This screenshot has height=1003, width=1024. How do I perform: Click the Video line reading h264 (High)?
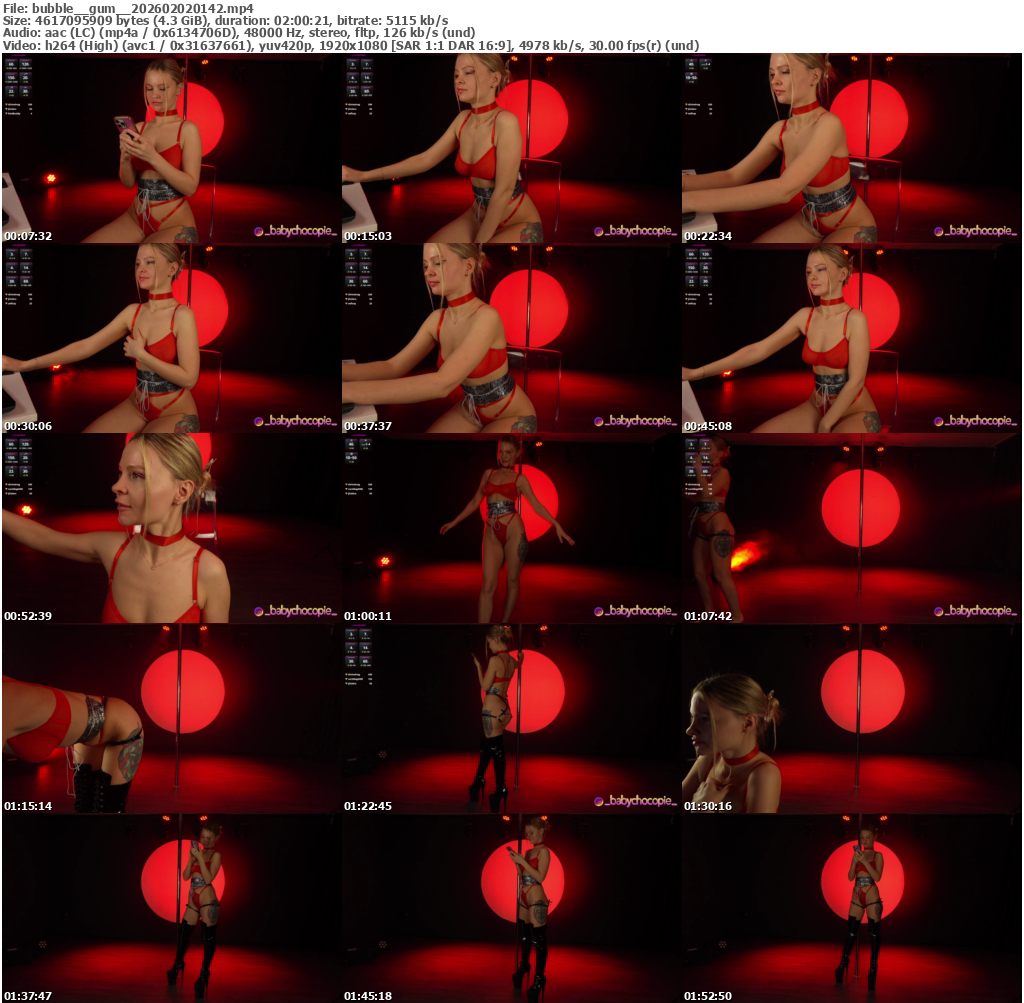point(351,45)
